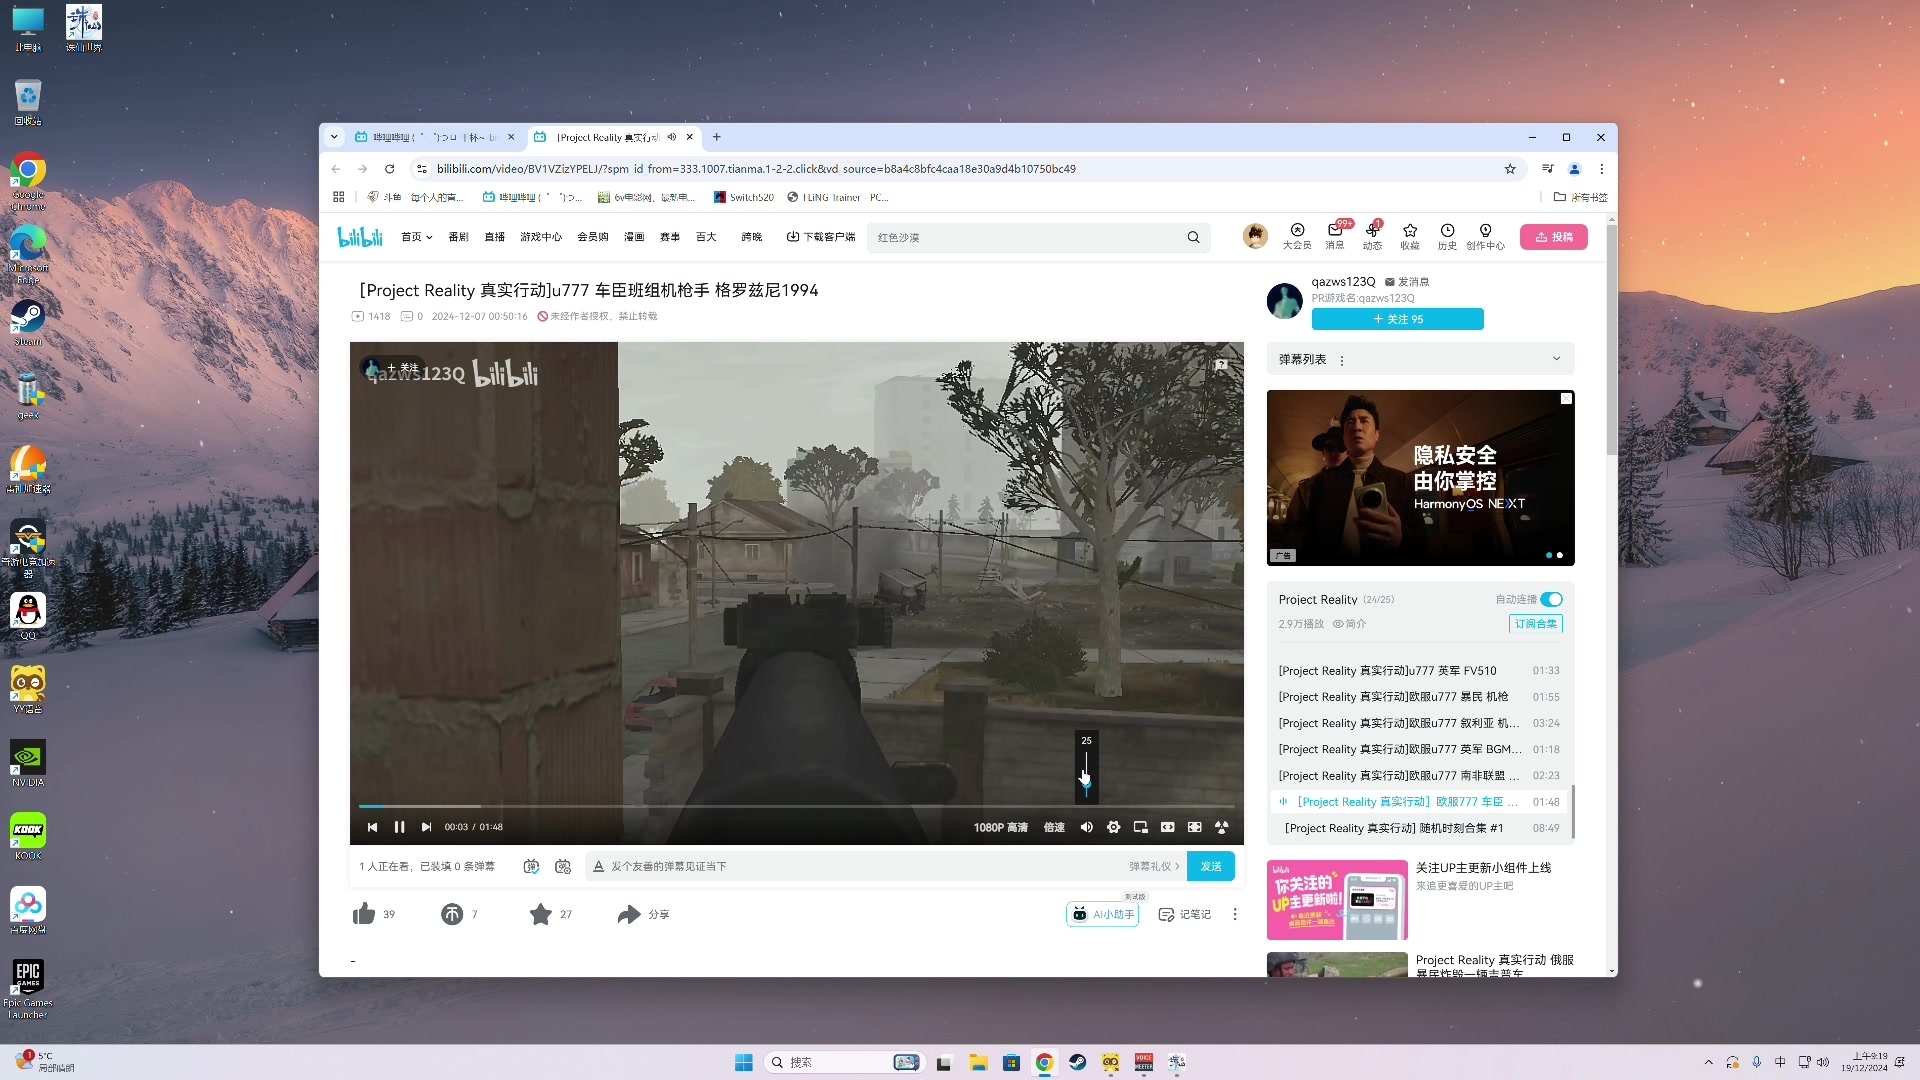Open the 记笔记 notes feature
The image size is (1920, 1080).
click(x=1184, y=914)
